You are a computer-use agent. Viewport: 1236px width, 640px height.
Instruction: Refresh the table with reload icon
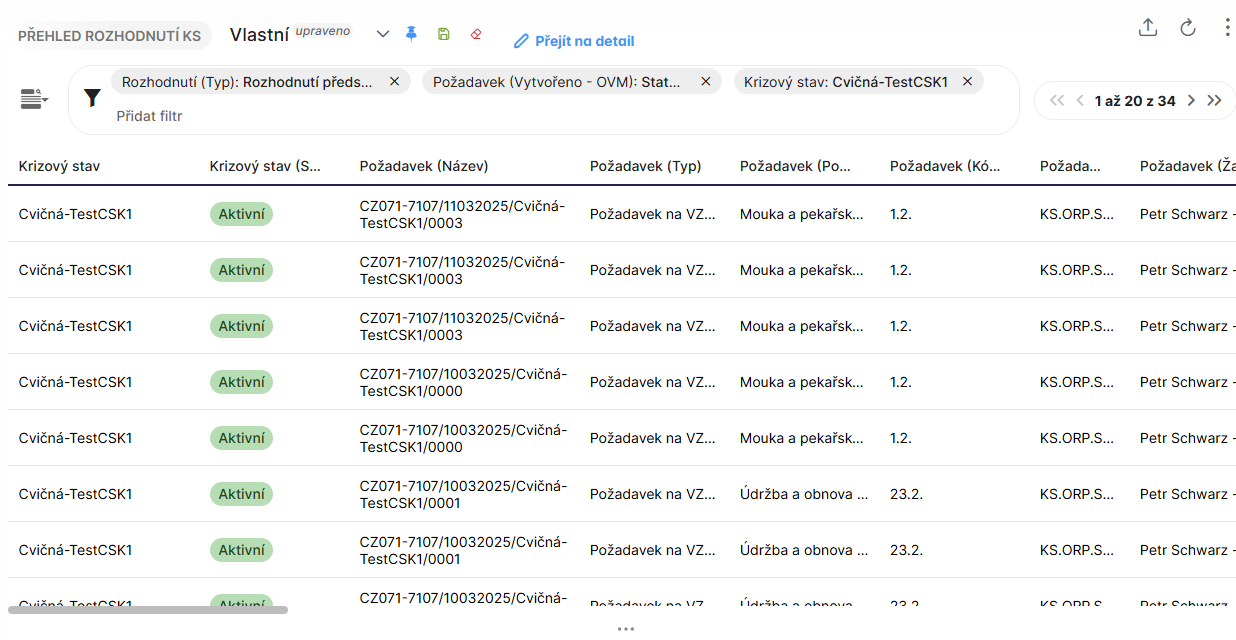1188,28
